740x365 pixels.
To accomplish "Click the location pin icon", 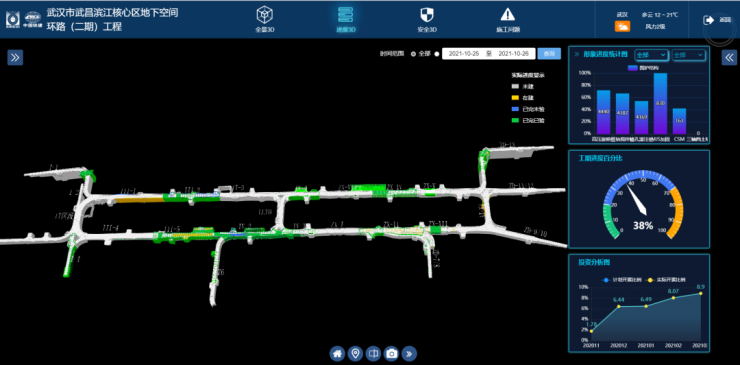I will 355,353.
